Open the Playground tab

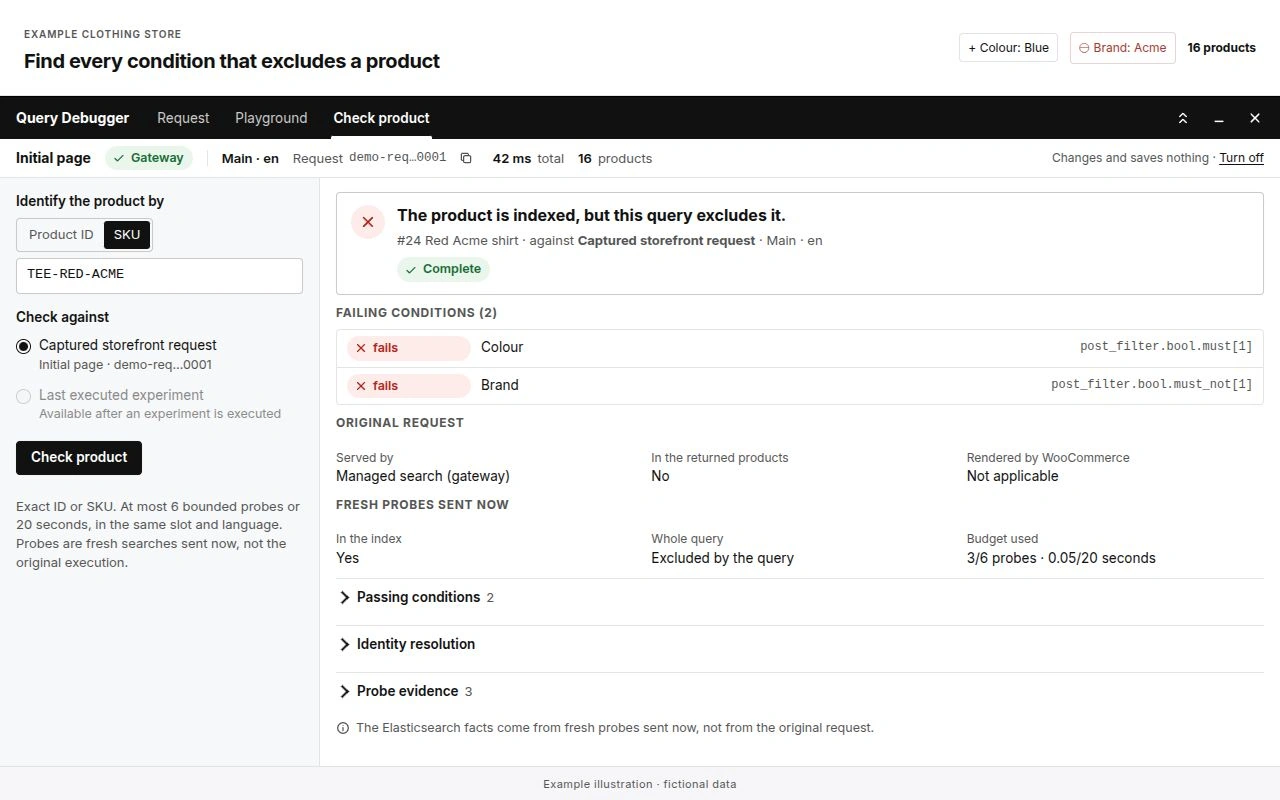click(271, 118)
